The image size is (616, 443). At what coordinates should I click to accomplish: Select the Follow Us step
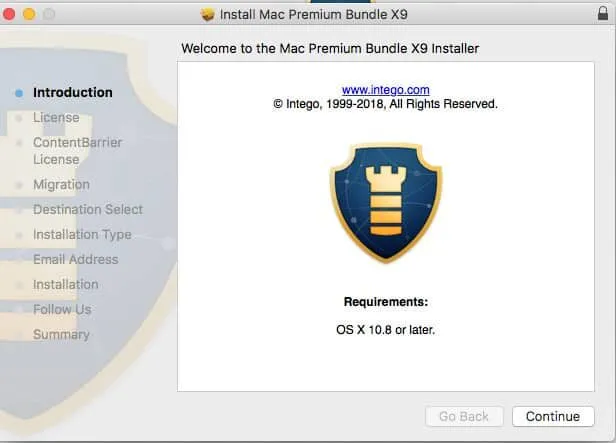point(62,309)
